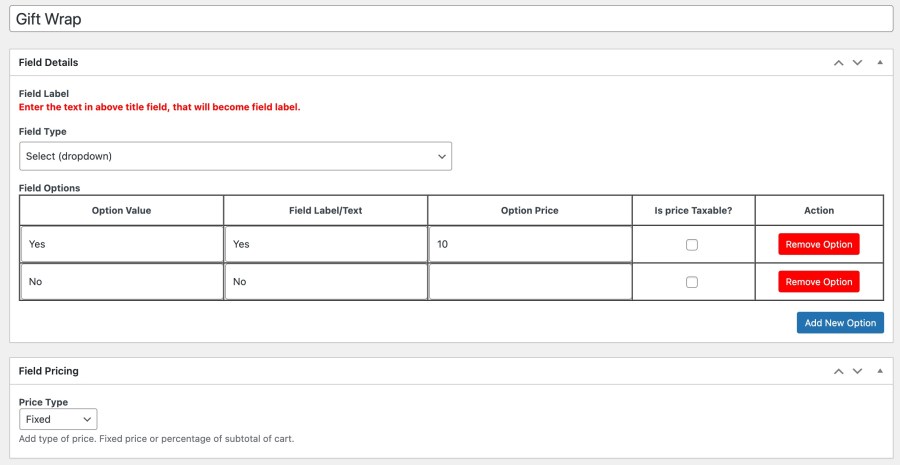Move Field Details panel up arrow
This screenshot has height=465, width=900.
[x=839, y=63]
